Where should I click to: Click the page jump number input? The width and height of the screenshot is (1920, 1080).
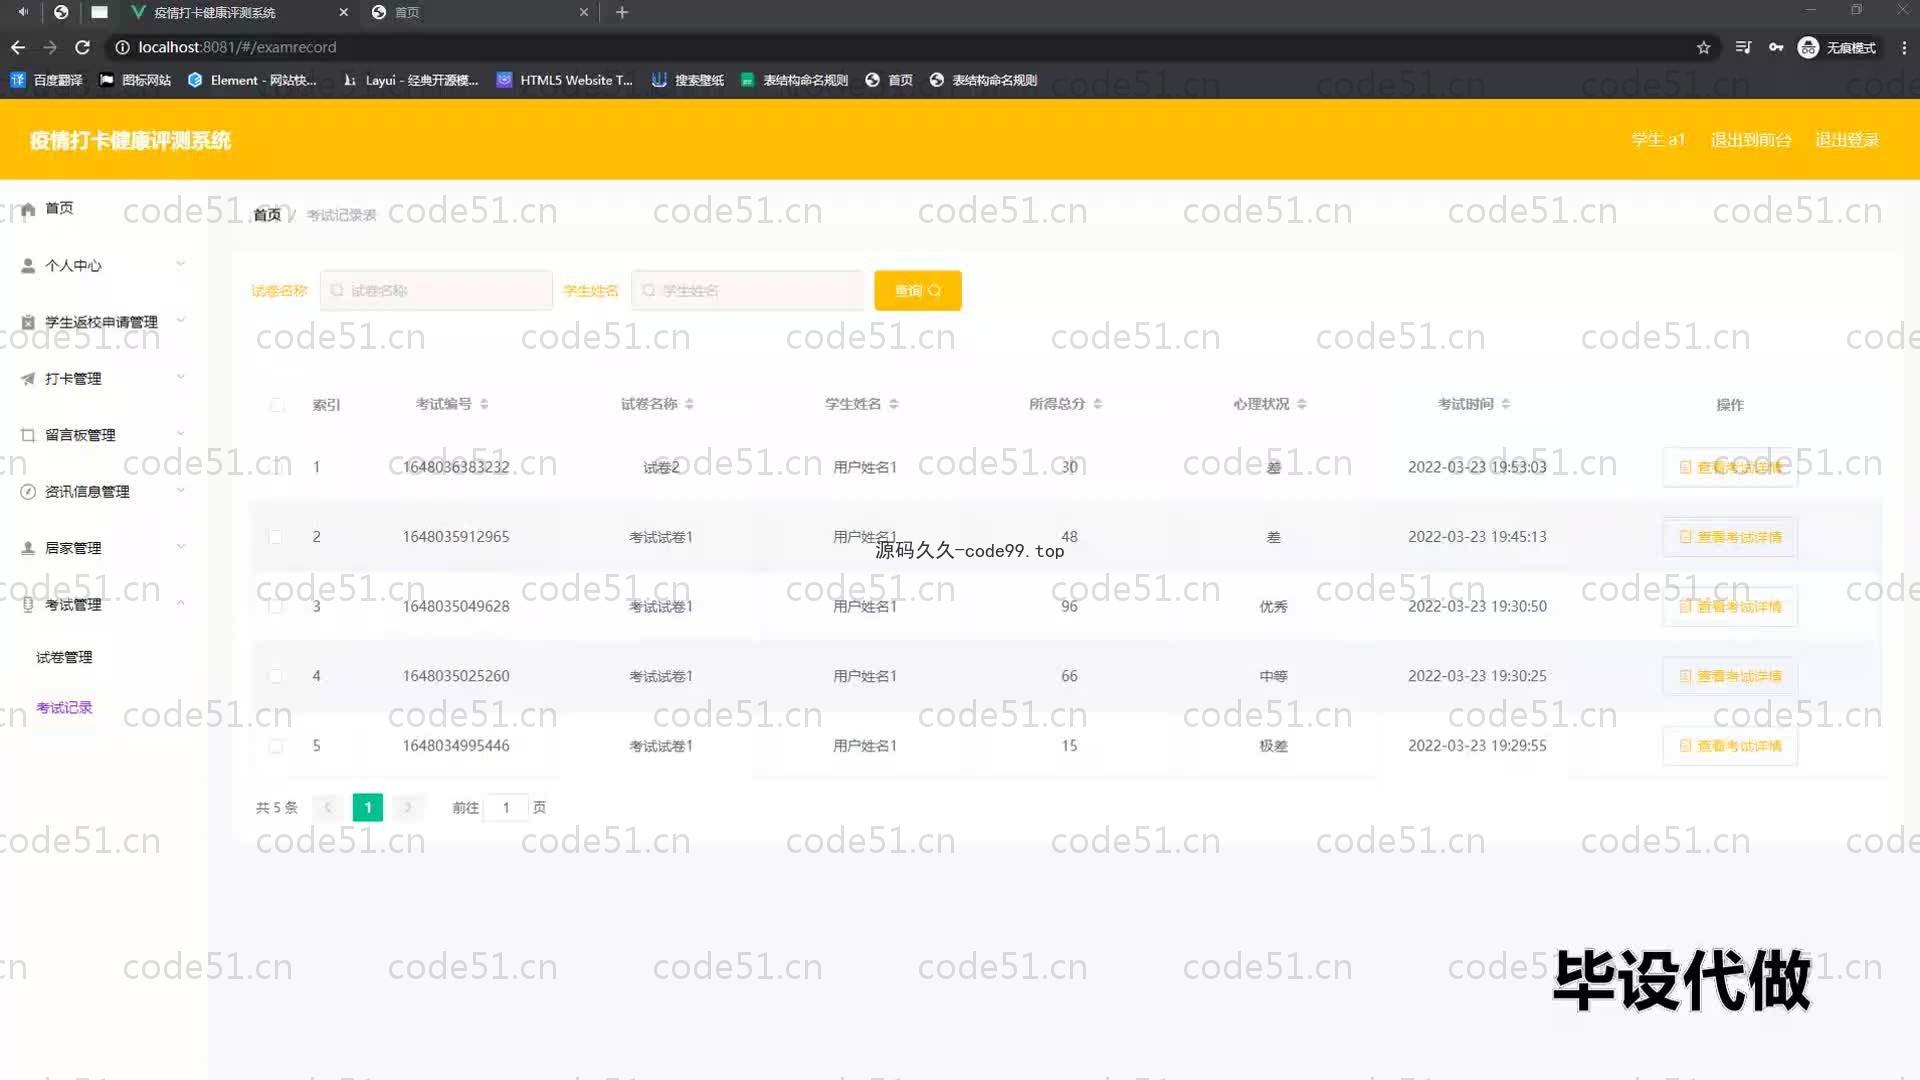pos(506,808)
